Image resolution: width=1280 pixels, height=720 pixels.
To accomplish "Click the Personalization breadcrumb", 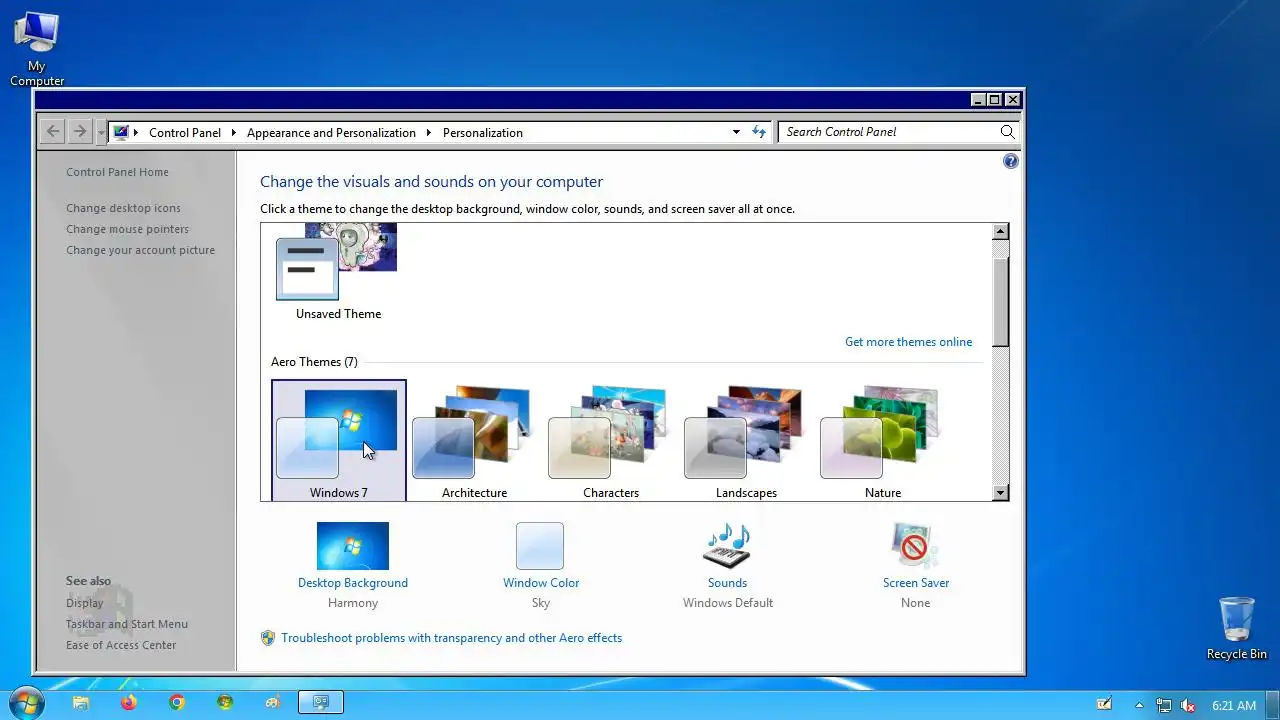I will [x=483, y=132].
